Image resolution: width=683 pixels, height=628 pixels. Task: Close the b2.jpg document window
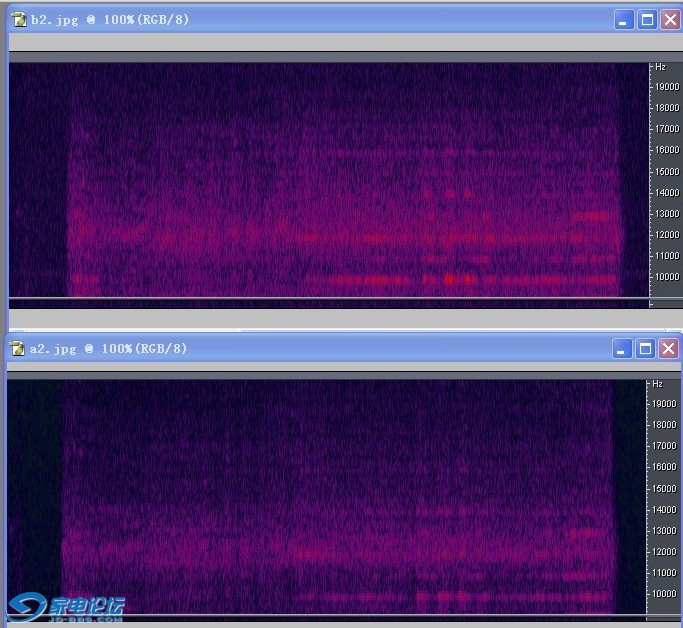pos(668,20)
